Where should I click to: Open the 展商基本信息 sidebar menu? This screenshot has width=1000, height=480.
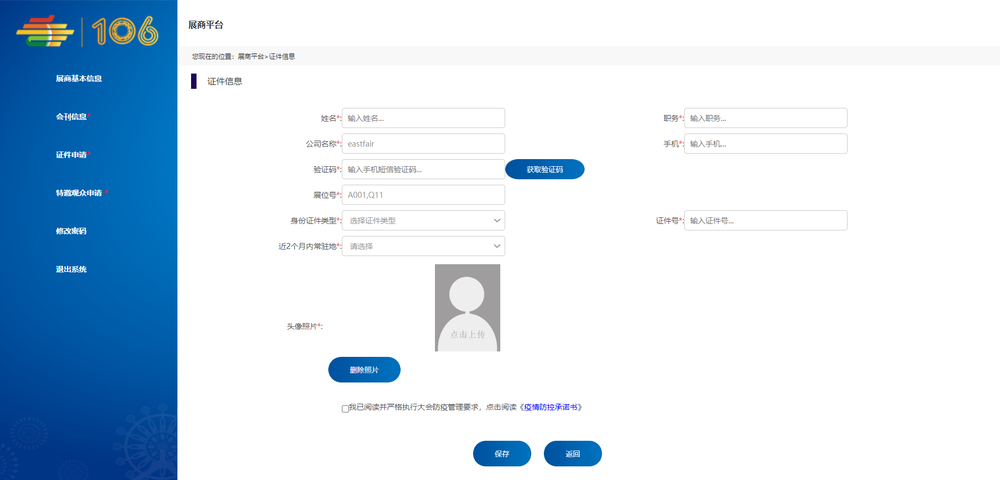click(x=79, y=78)
